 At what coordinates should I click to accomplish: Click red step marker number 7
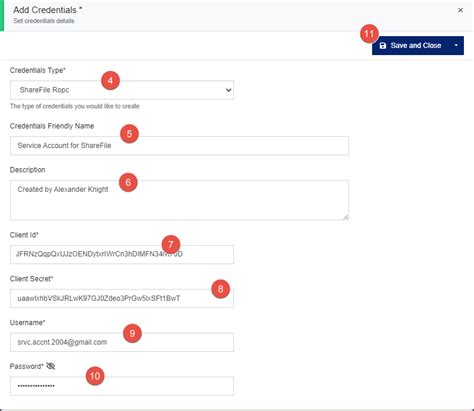(x=171, y=245)
